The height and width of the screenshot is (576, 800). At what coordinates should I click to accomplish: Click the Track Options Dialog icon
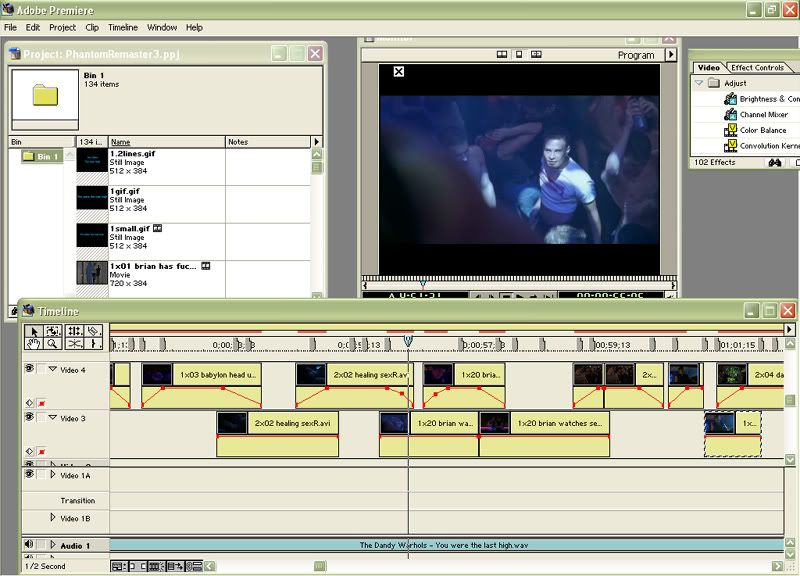click(119, 566)
